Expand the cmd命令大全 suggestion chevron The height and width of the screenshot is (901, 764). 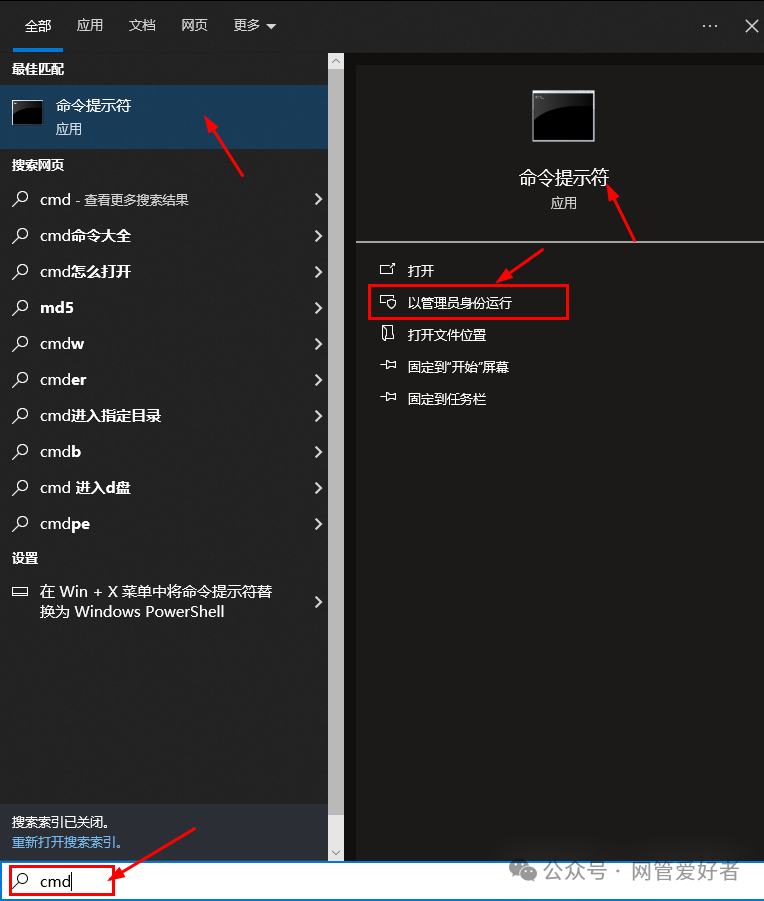point(318,236)
